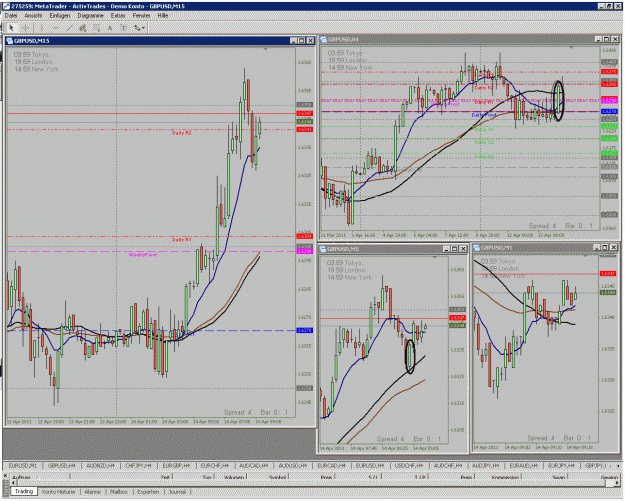This screenshot has width=625, height=501.
Task: Switch to CHFJPY,H4 chart tab
Action: [x=138, y=466]
